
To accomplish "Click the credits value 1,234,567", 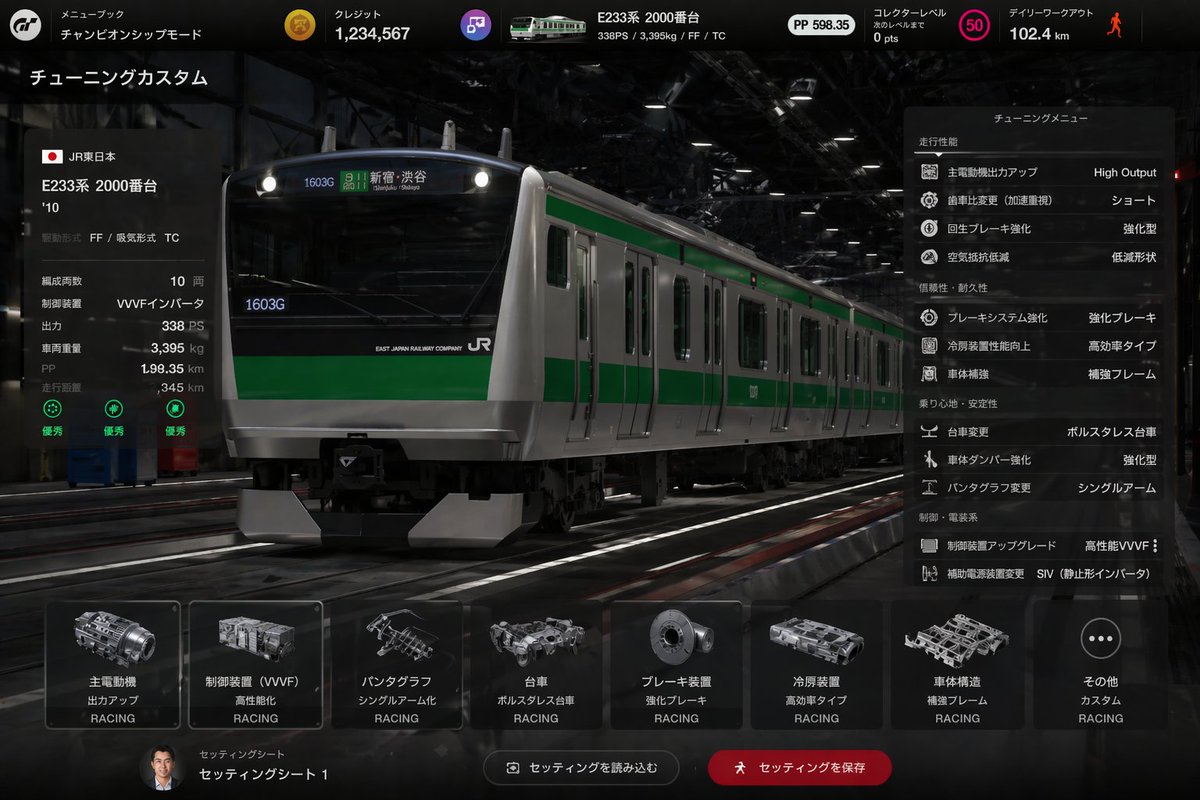I will (x=372, y=33).
